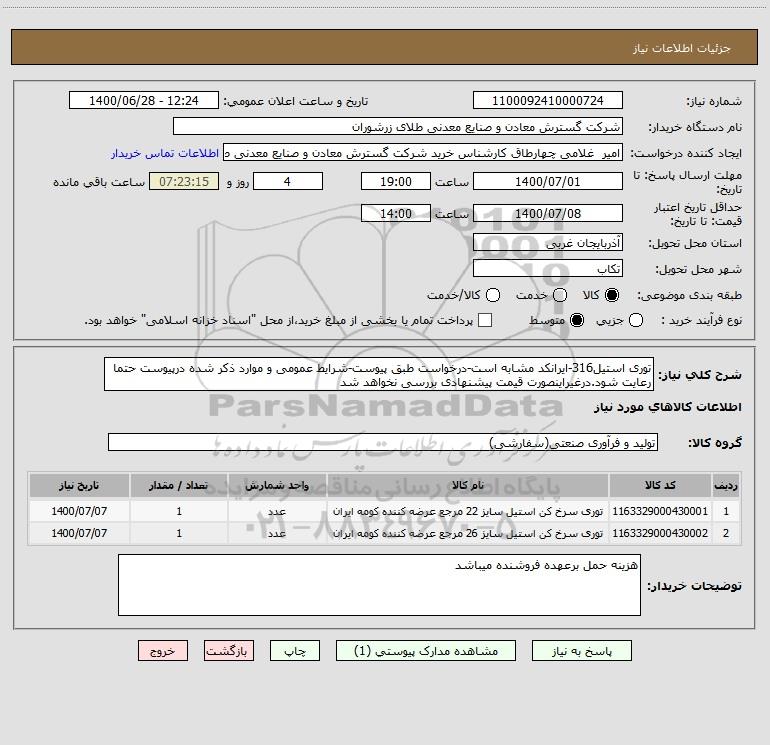Click the quantity cell in row 1

179,511
